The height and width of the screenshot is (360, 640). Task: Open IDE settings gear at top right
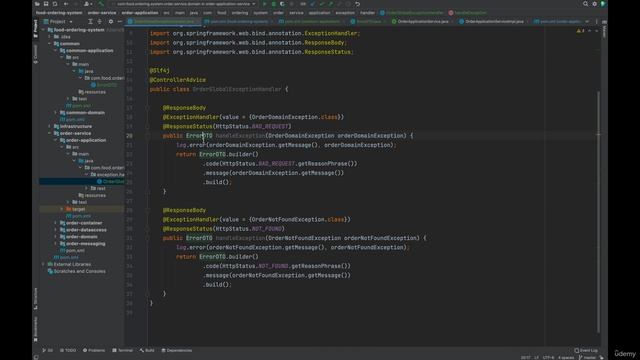pyautogui.click(x=594, y=4)
